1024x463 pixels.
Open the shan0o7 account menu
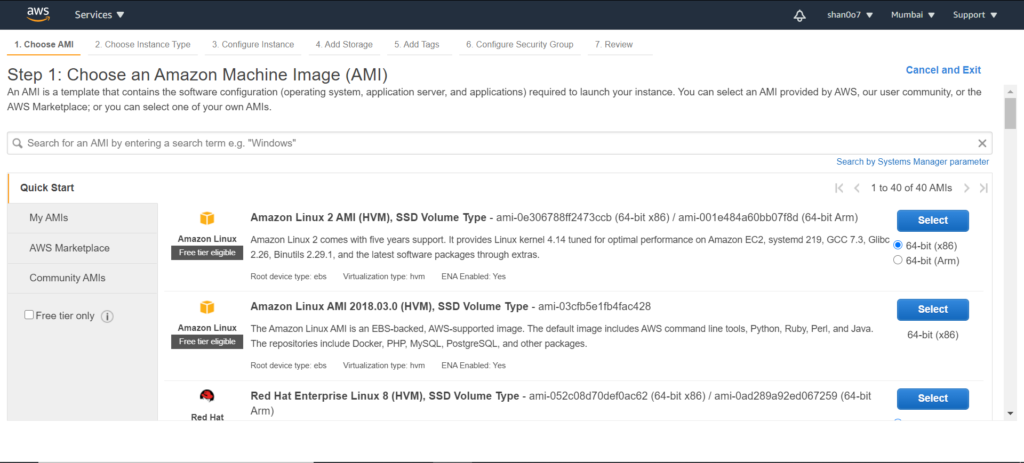click(x=850, y=15)
